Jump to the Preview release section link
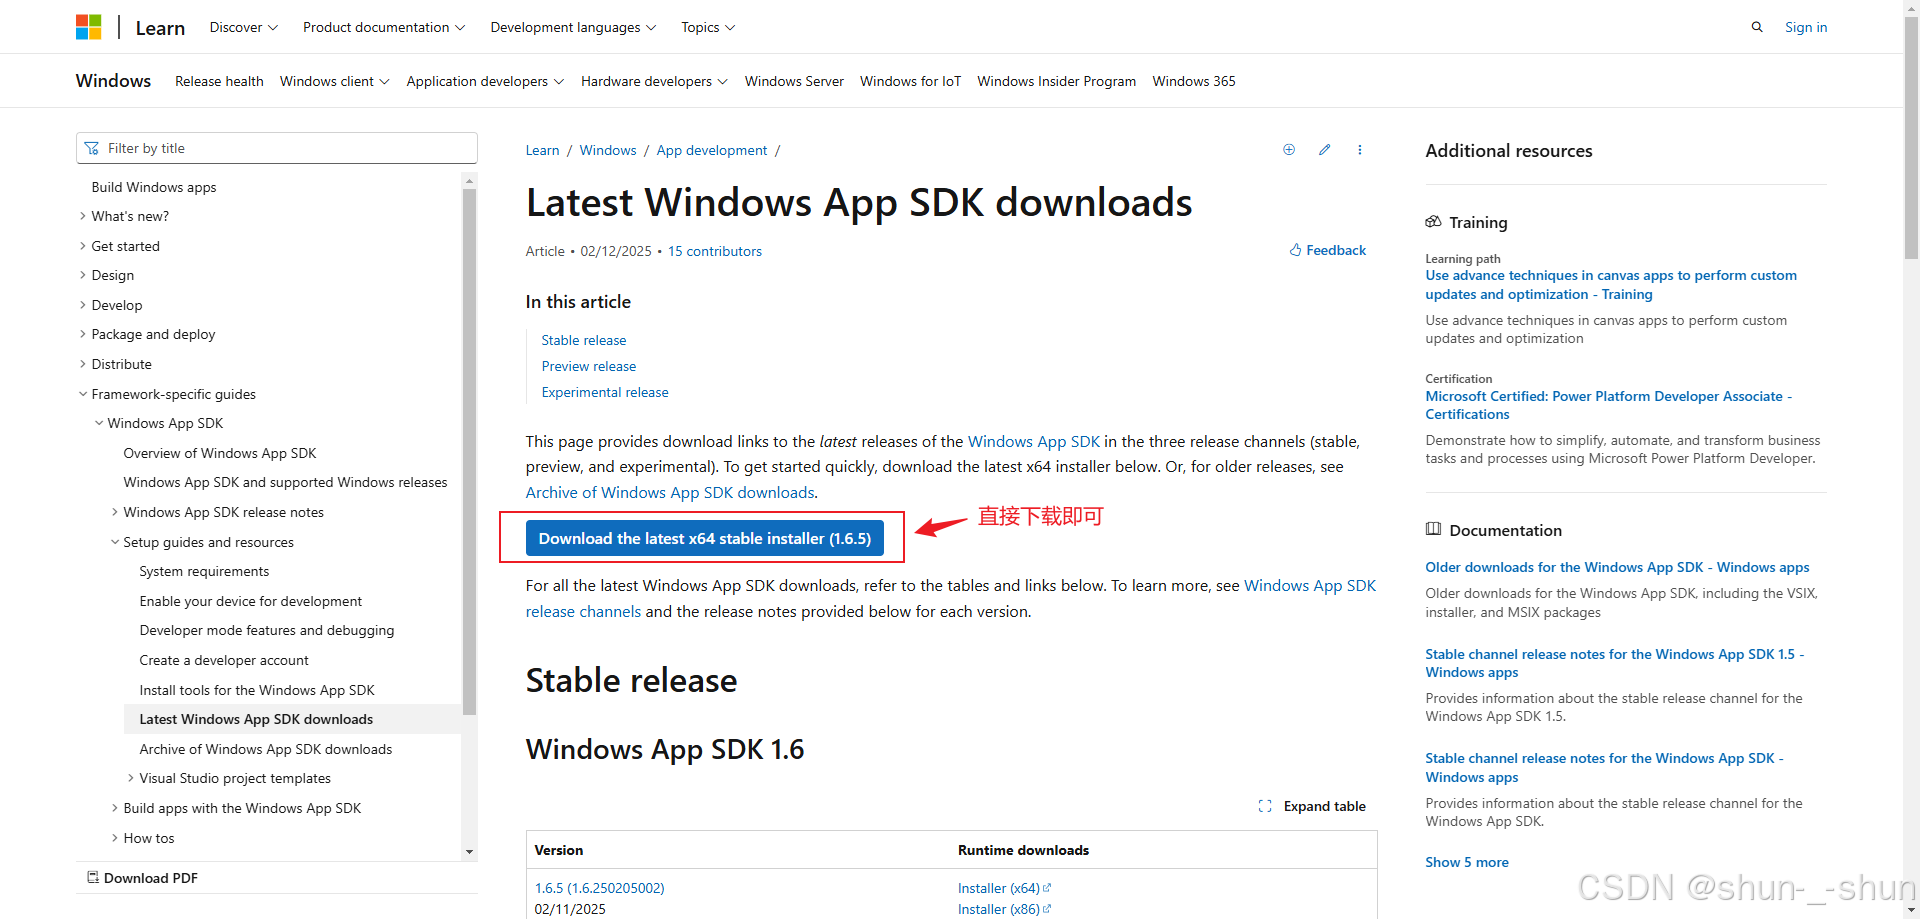 point(589,366)
